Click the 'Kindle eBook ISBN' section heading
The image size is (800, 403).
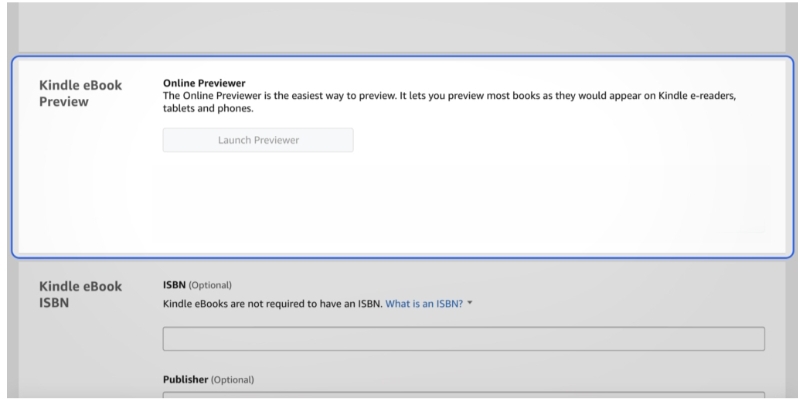(80, 294)
